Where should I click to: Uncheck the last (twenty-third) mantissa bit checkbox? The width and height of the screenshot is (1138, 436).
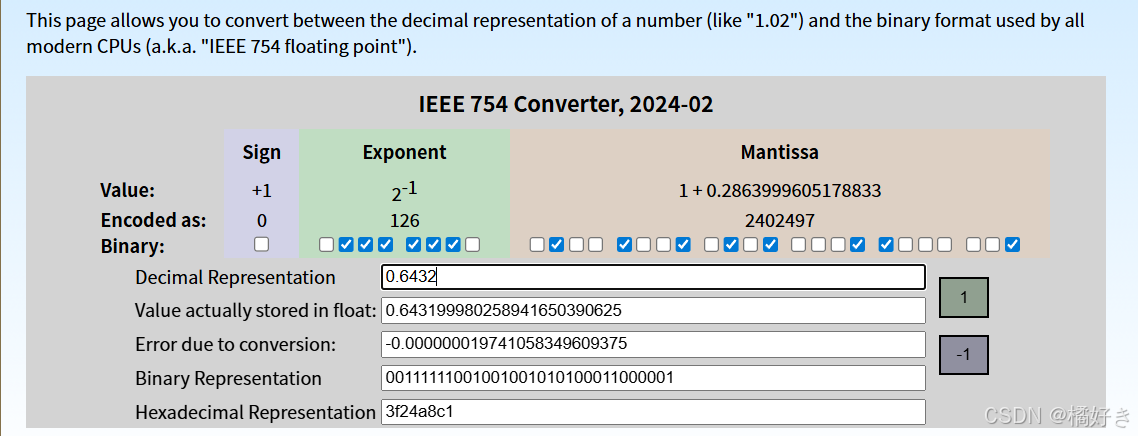1012,244
